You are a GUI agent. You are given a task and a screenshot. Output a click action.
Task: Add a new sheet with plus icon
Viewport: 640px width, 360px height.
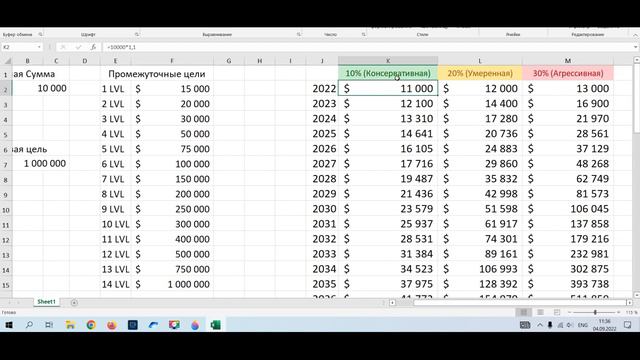click(74, 302)
